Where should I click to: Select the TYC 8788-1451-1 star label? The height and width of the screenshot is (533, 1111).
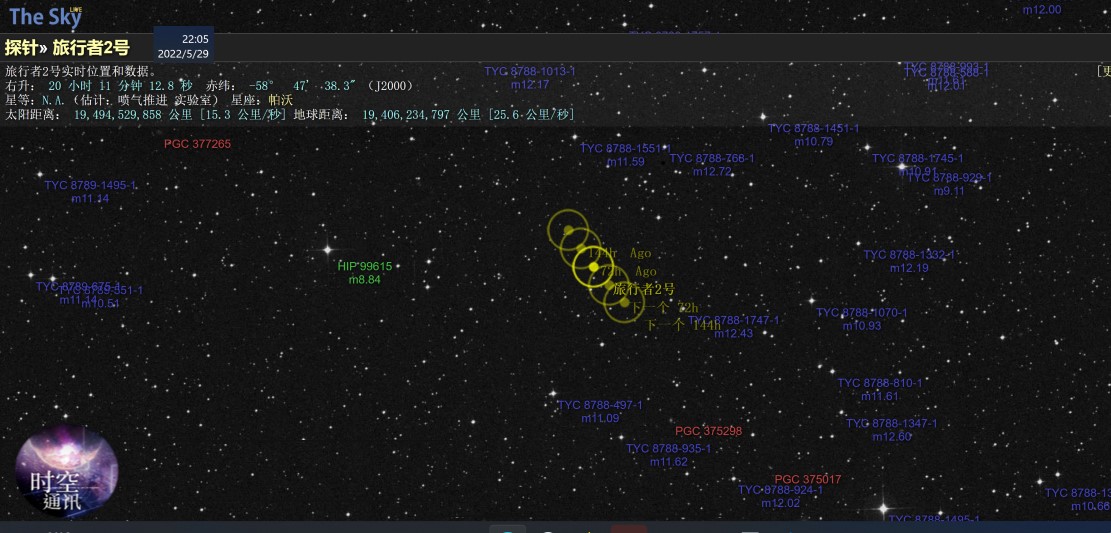813,128
